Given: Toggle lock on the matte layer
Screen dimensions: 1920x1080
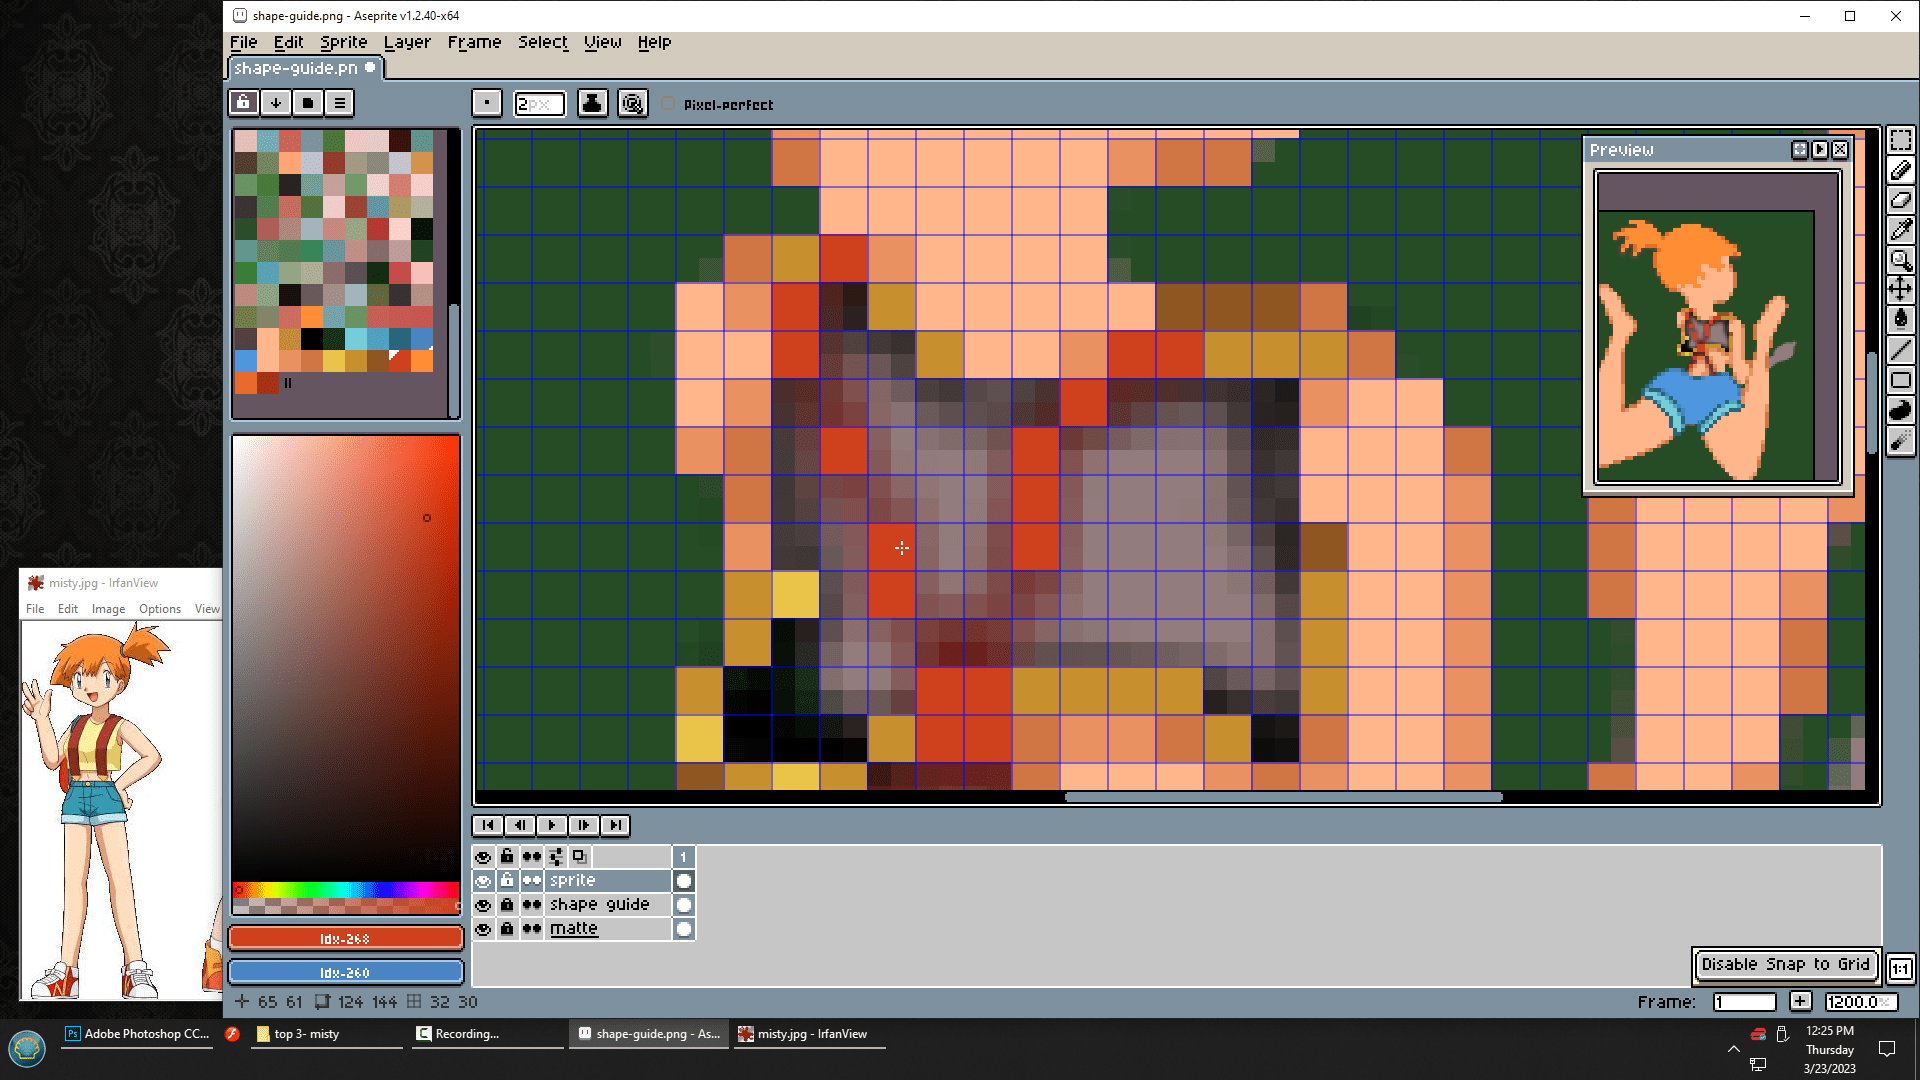Looking at the screenshot, I should tap(507, 929).
